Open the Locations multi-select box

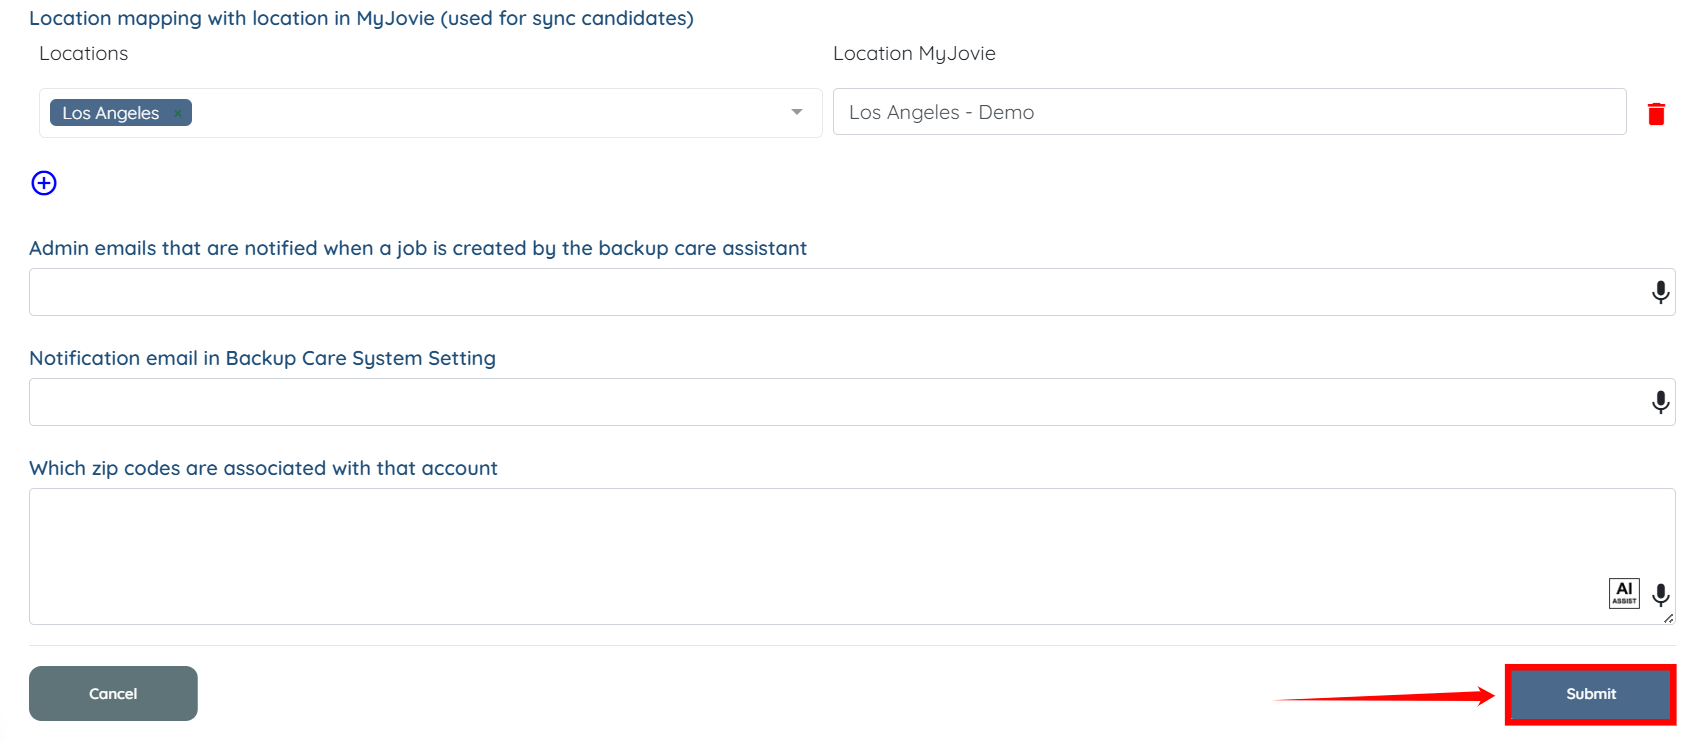click(x=480, y=113)
